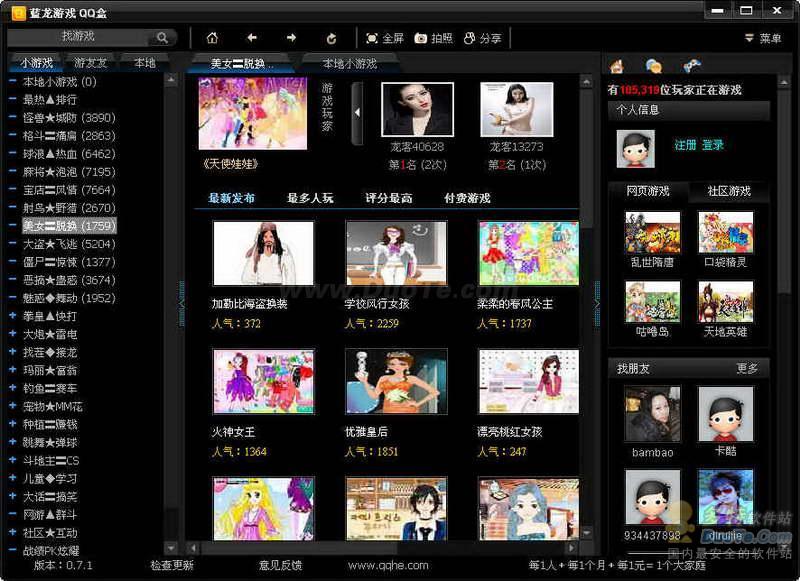The width and height of the screenshot is (800, 581).
Task: Click the gamepad icon in right panel
Action: point(691,65)
